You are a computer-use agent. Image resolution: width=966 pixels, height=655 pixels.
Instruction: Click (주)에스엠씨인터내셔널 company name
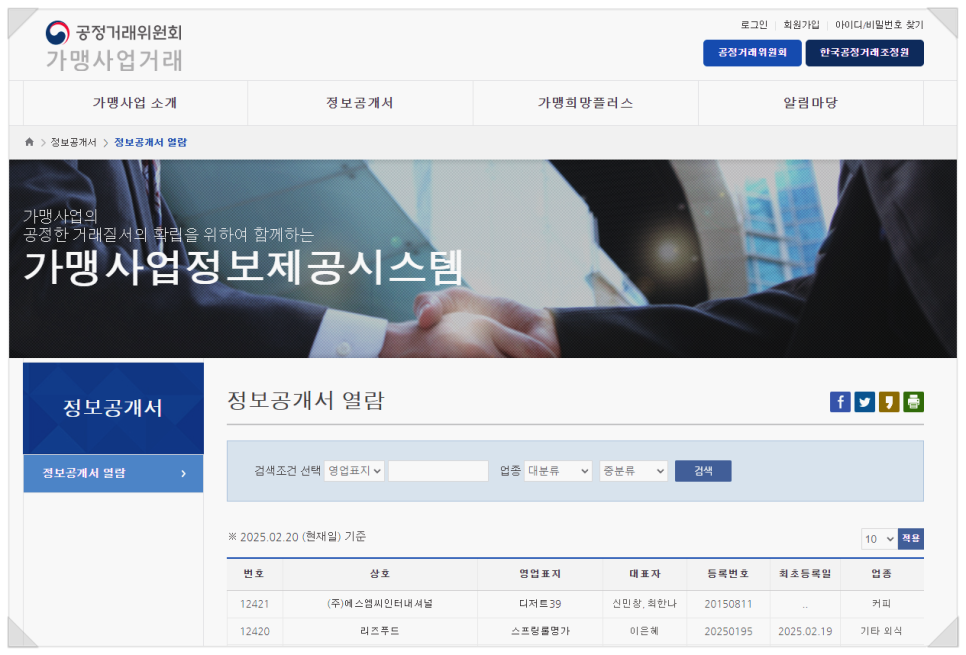click(380, 604)
